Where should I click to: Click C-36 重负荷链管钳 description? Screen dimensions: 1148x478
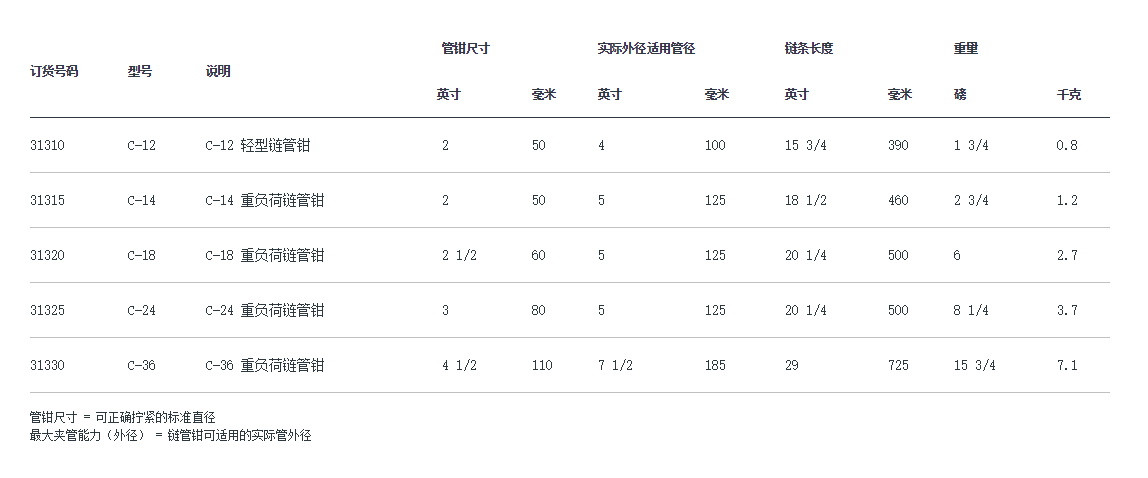[264, 365]
